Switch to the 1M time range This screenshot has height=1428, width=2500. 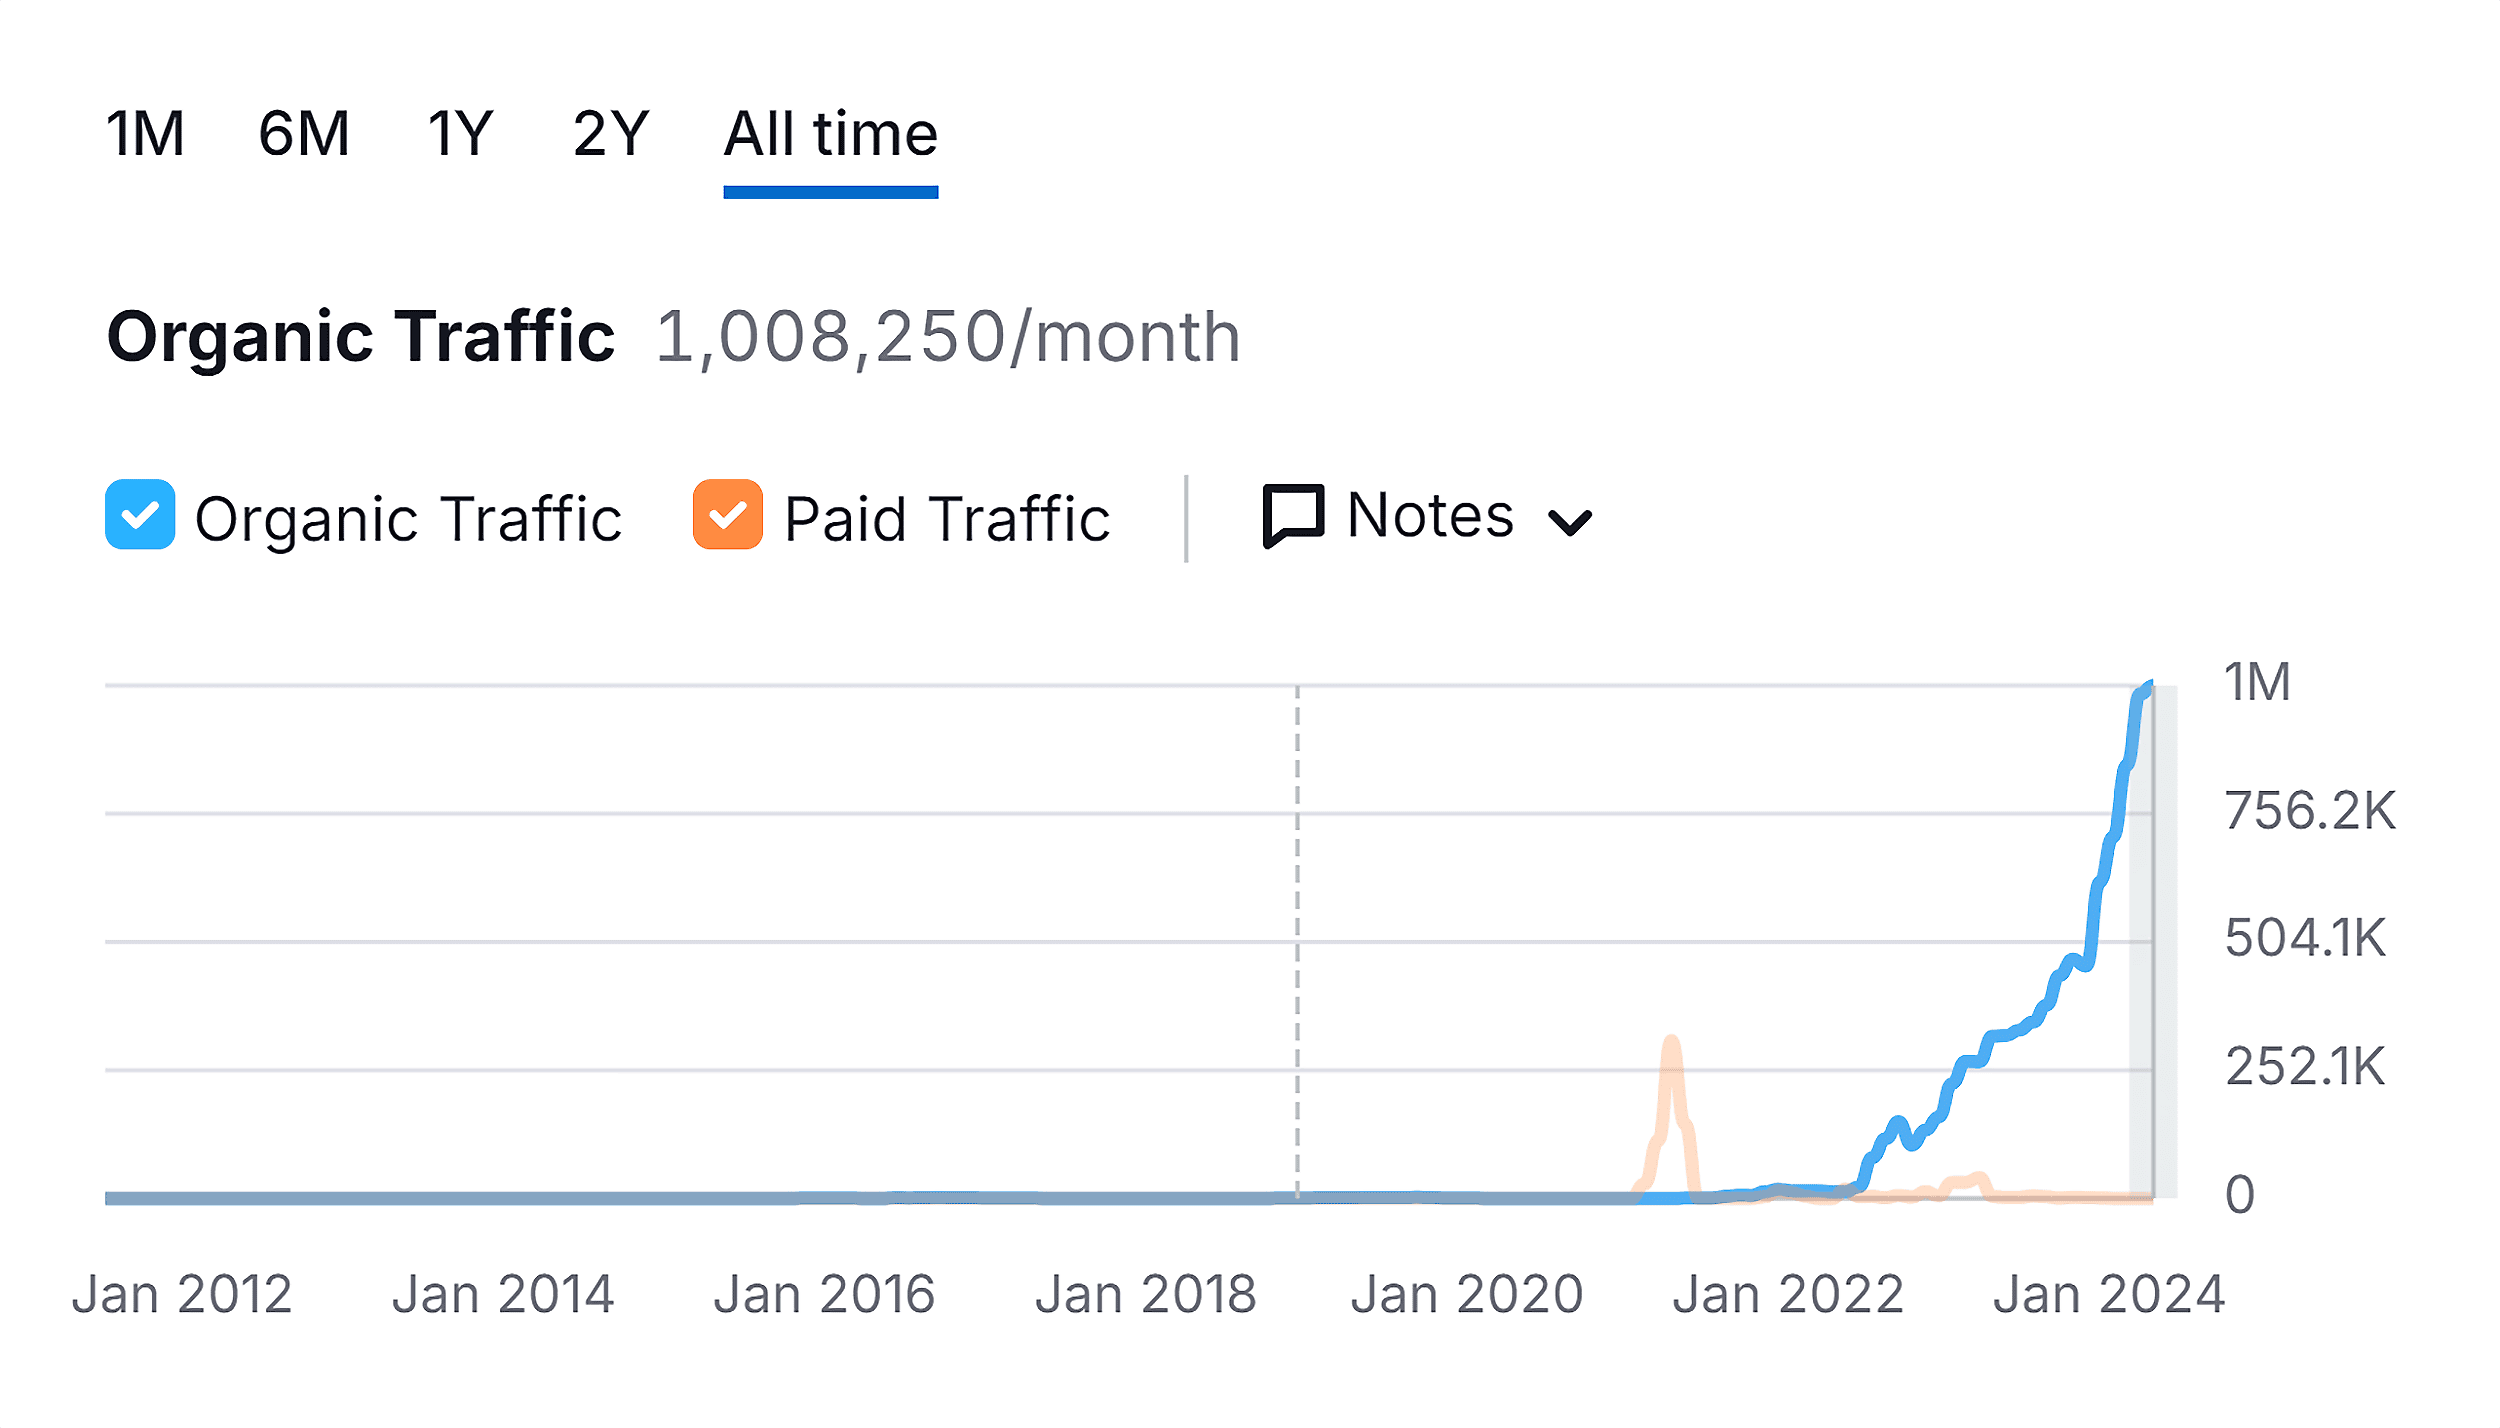pos(145,133)
